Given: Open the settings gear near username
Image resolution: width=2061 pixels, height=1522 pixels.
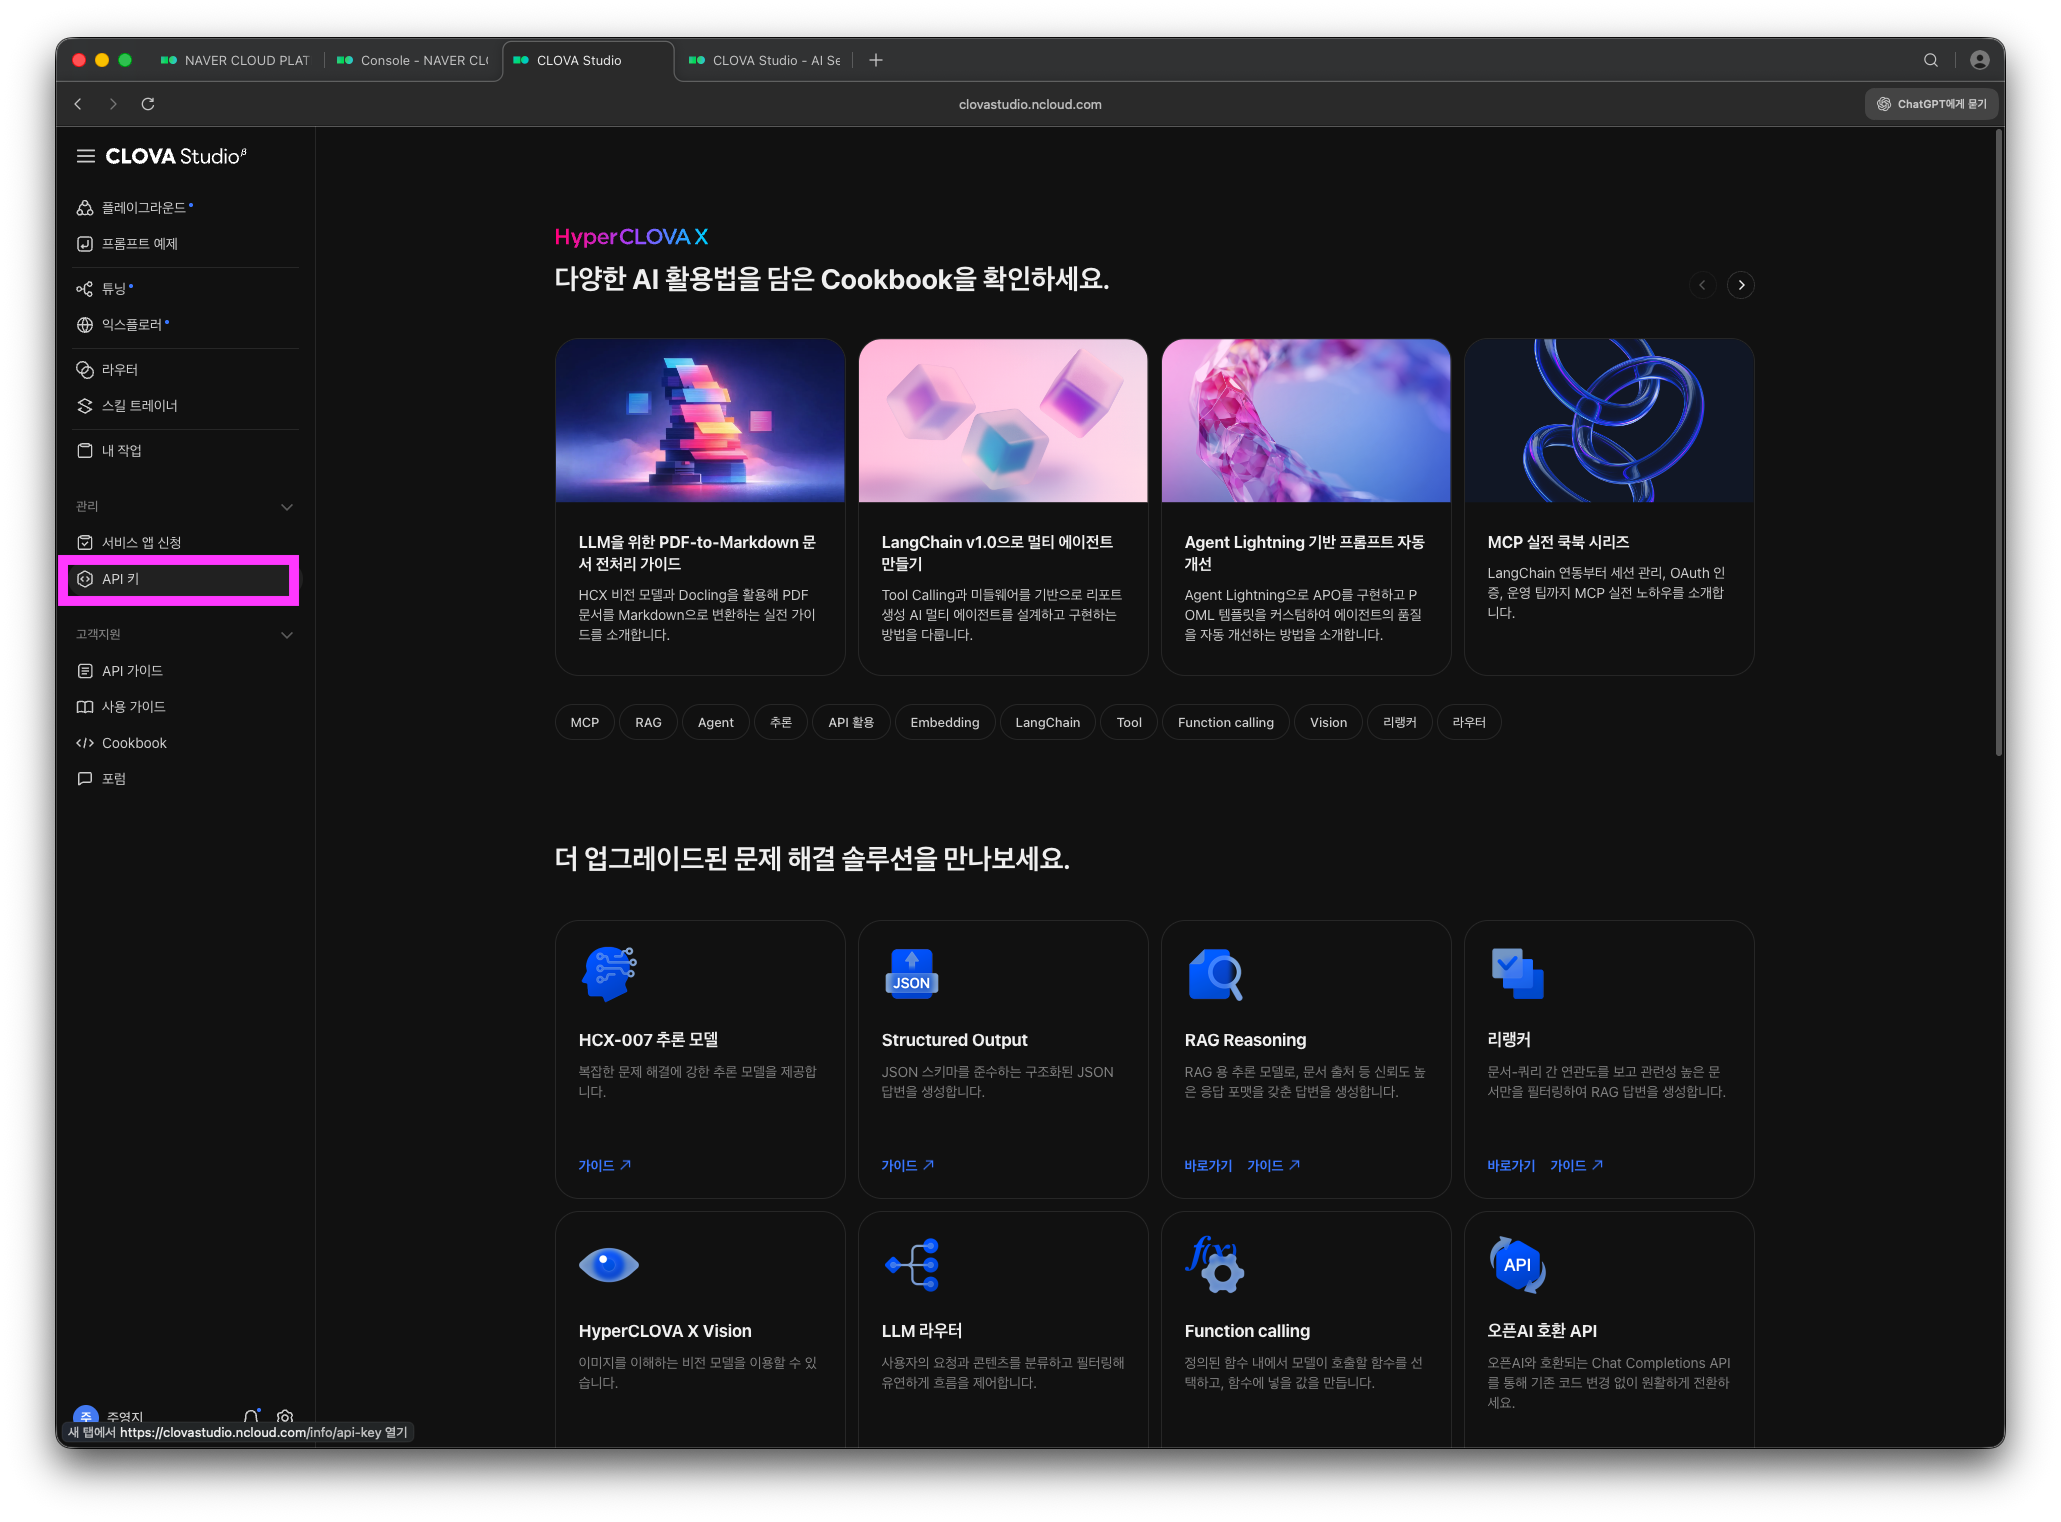Looking at the screenshot, I should coord(285,1416).
